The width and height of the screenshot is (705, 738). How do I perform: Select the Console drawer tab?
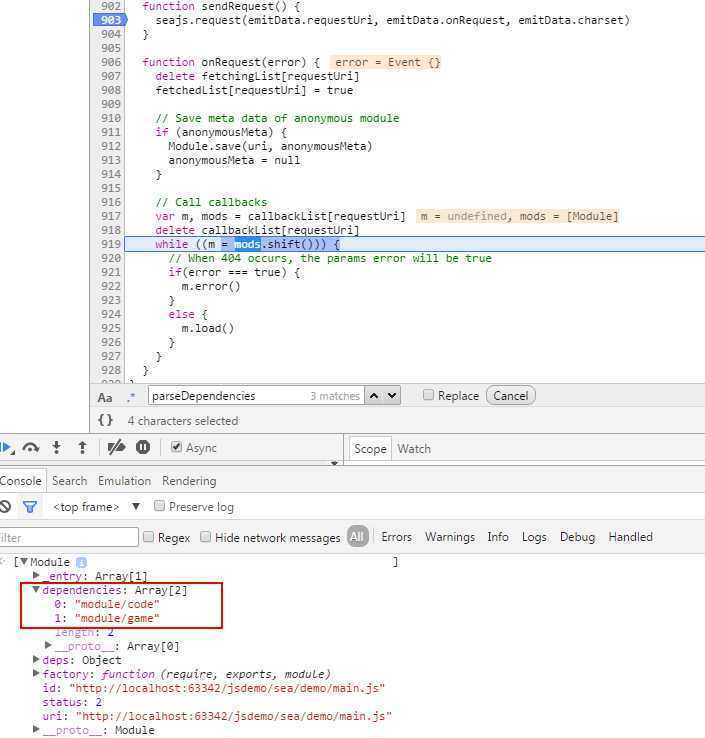21,481
